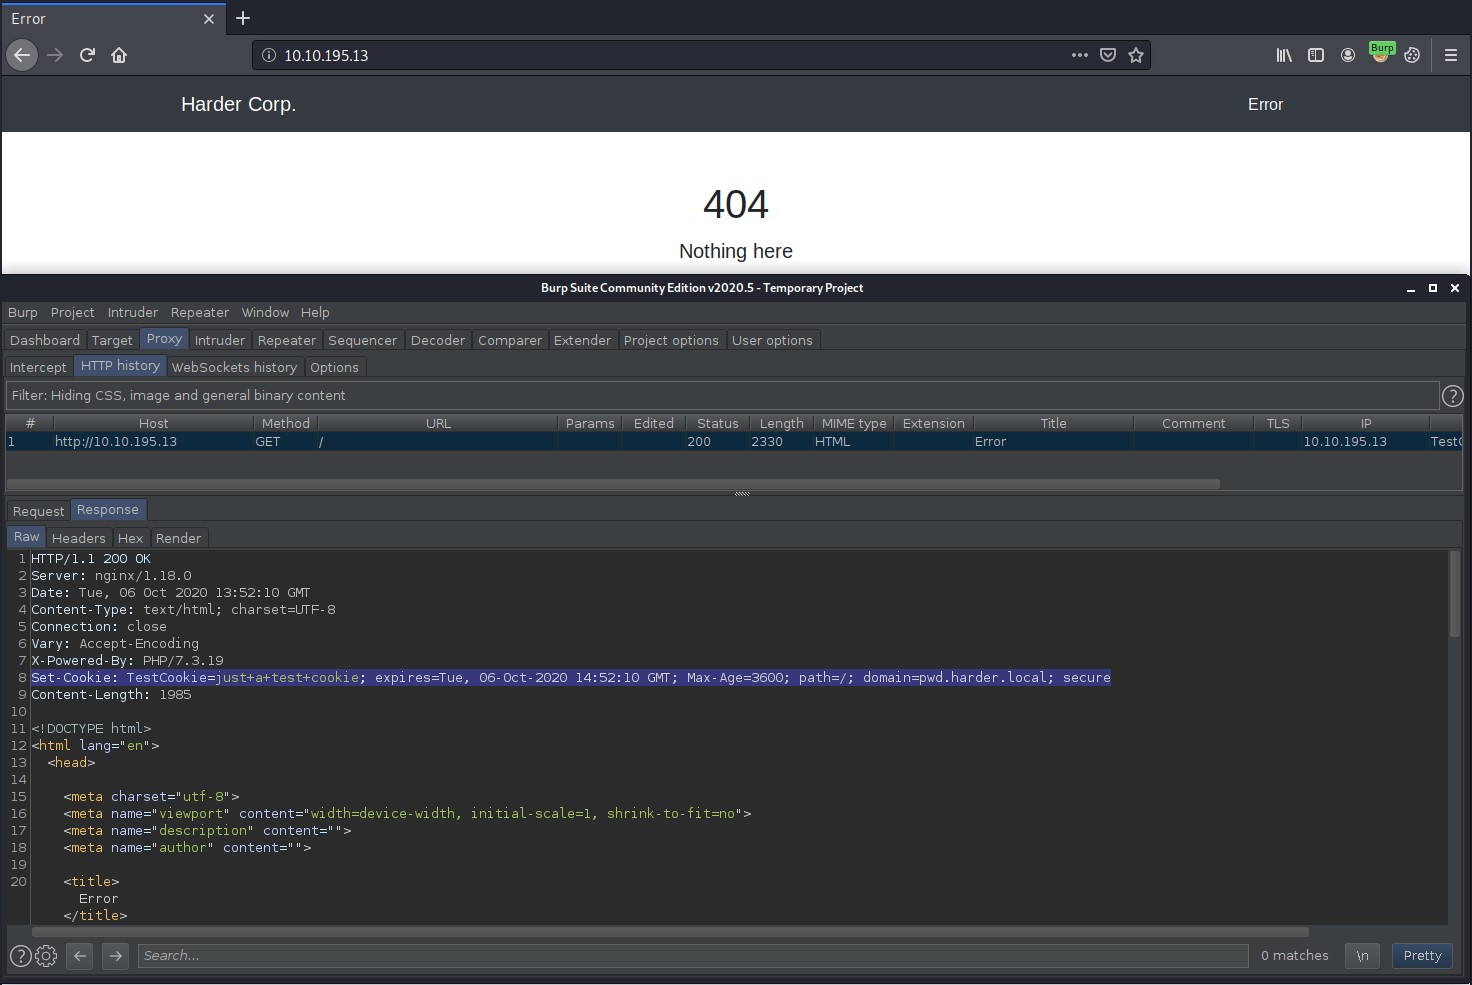1472x985 pixels.
Task: Click the Harder Corp. site link
Action: coord(238,104)
